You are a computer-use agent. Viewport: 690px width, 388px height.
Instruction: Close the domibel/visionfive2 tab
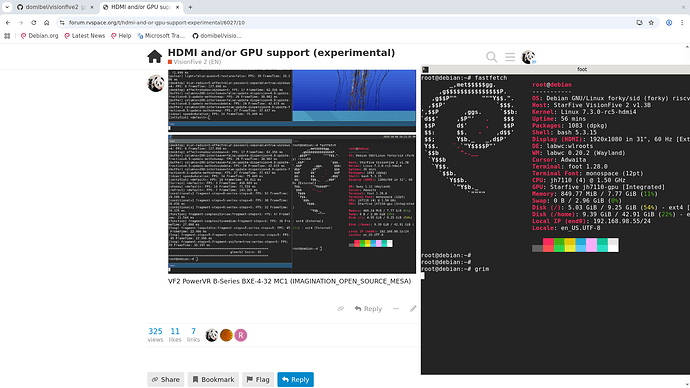pyautogui.click(x=92, y=7)
